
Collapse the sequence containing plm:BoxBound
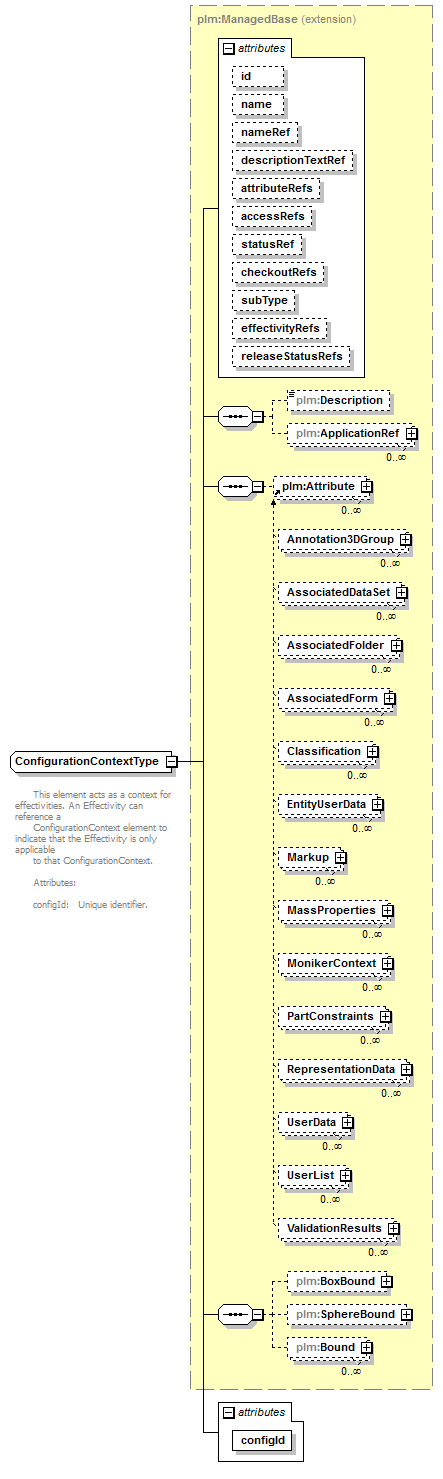(x=257, y=1315)
